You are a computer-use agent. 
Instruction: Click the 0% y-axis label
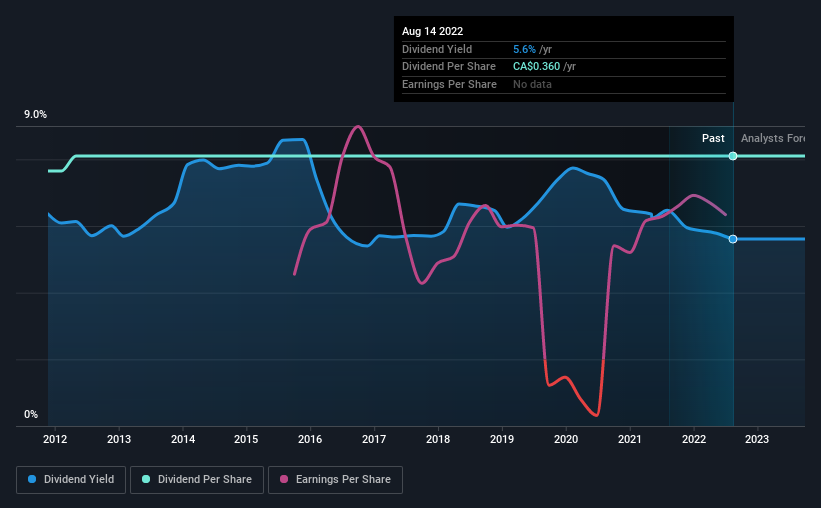coord(31,414)
